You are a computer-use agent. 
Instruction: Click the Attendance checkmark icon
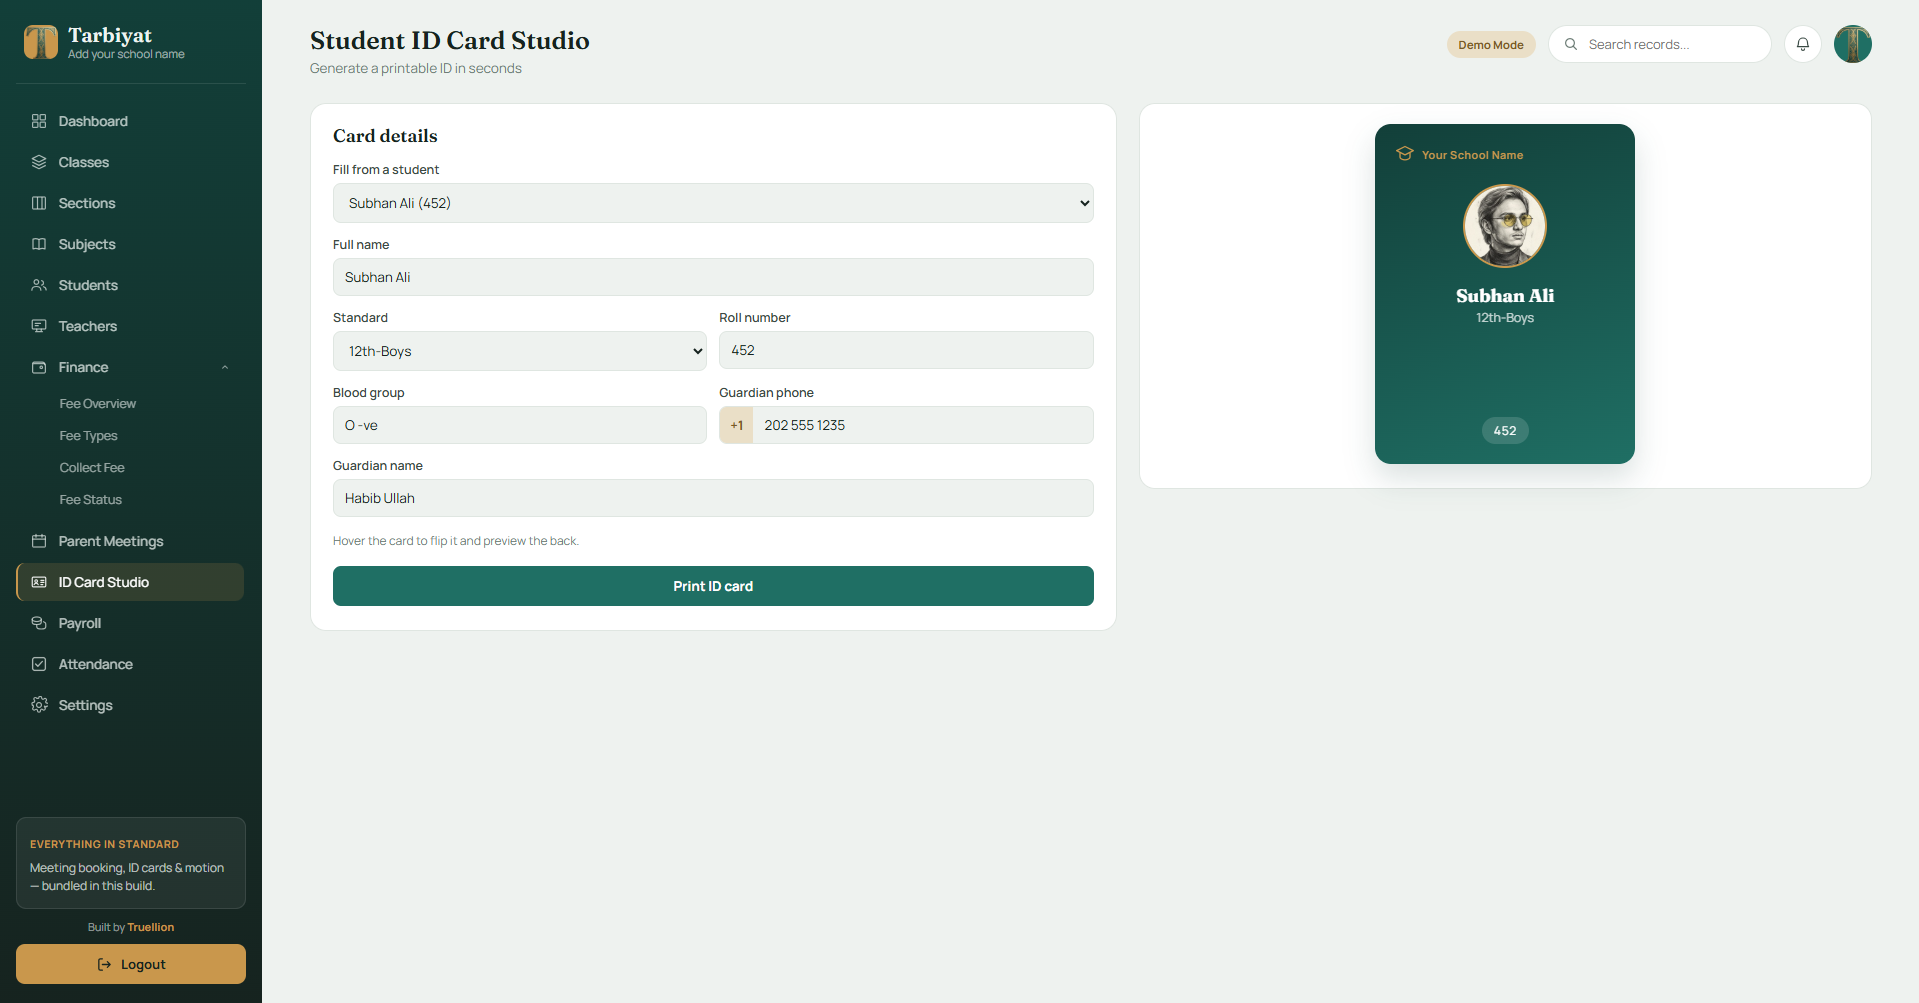point(39,664)
